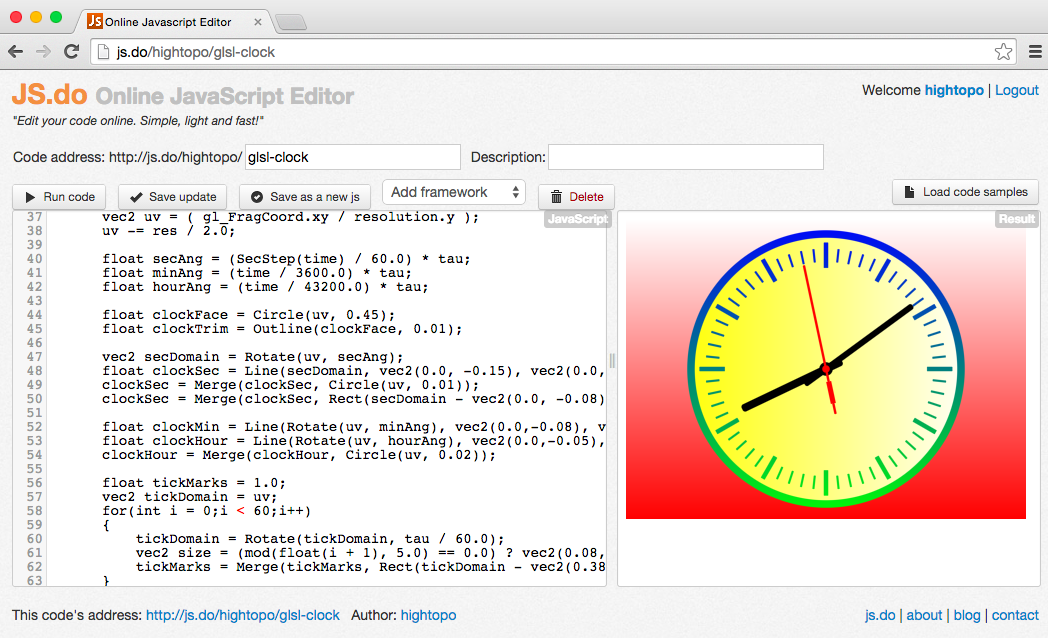This screenshot has width=1048, height=638.
Task: Open the about footer link
Action: 924,615
